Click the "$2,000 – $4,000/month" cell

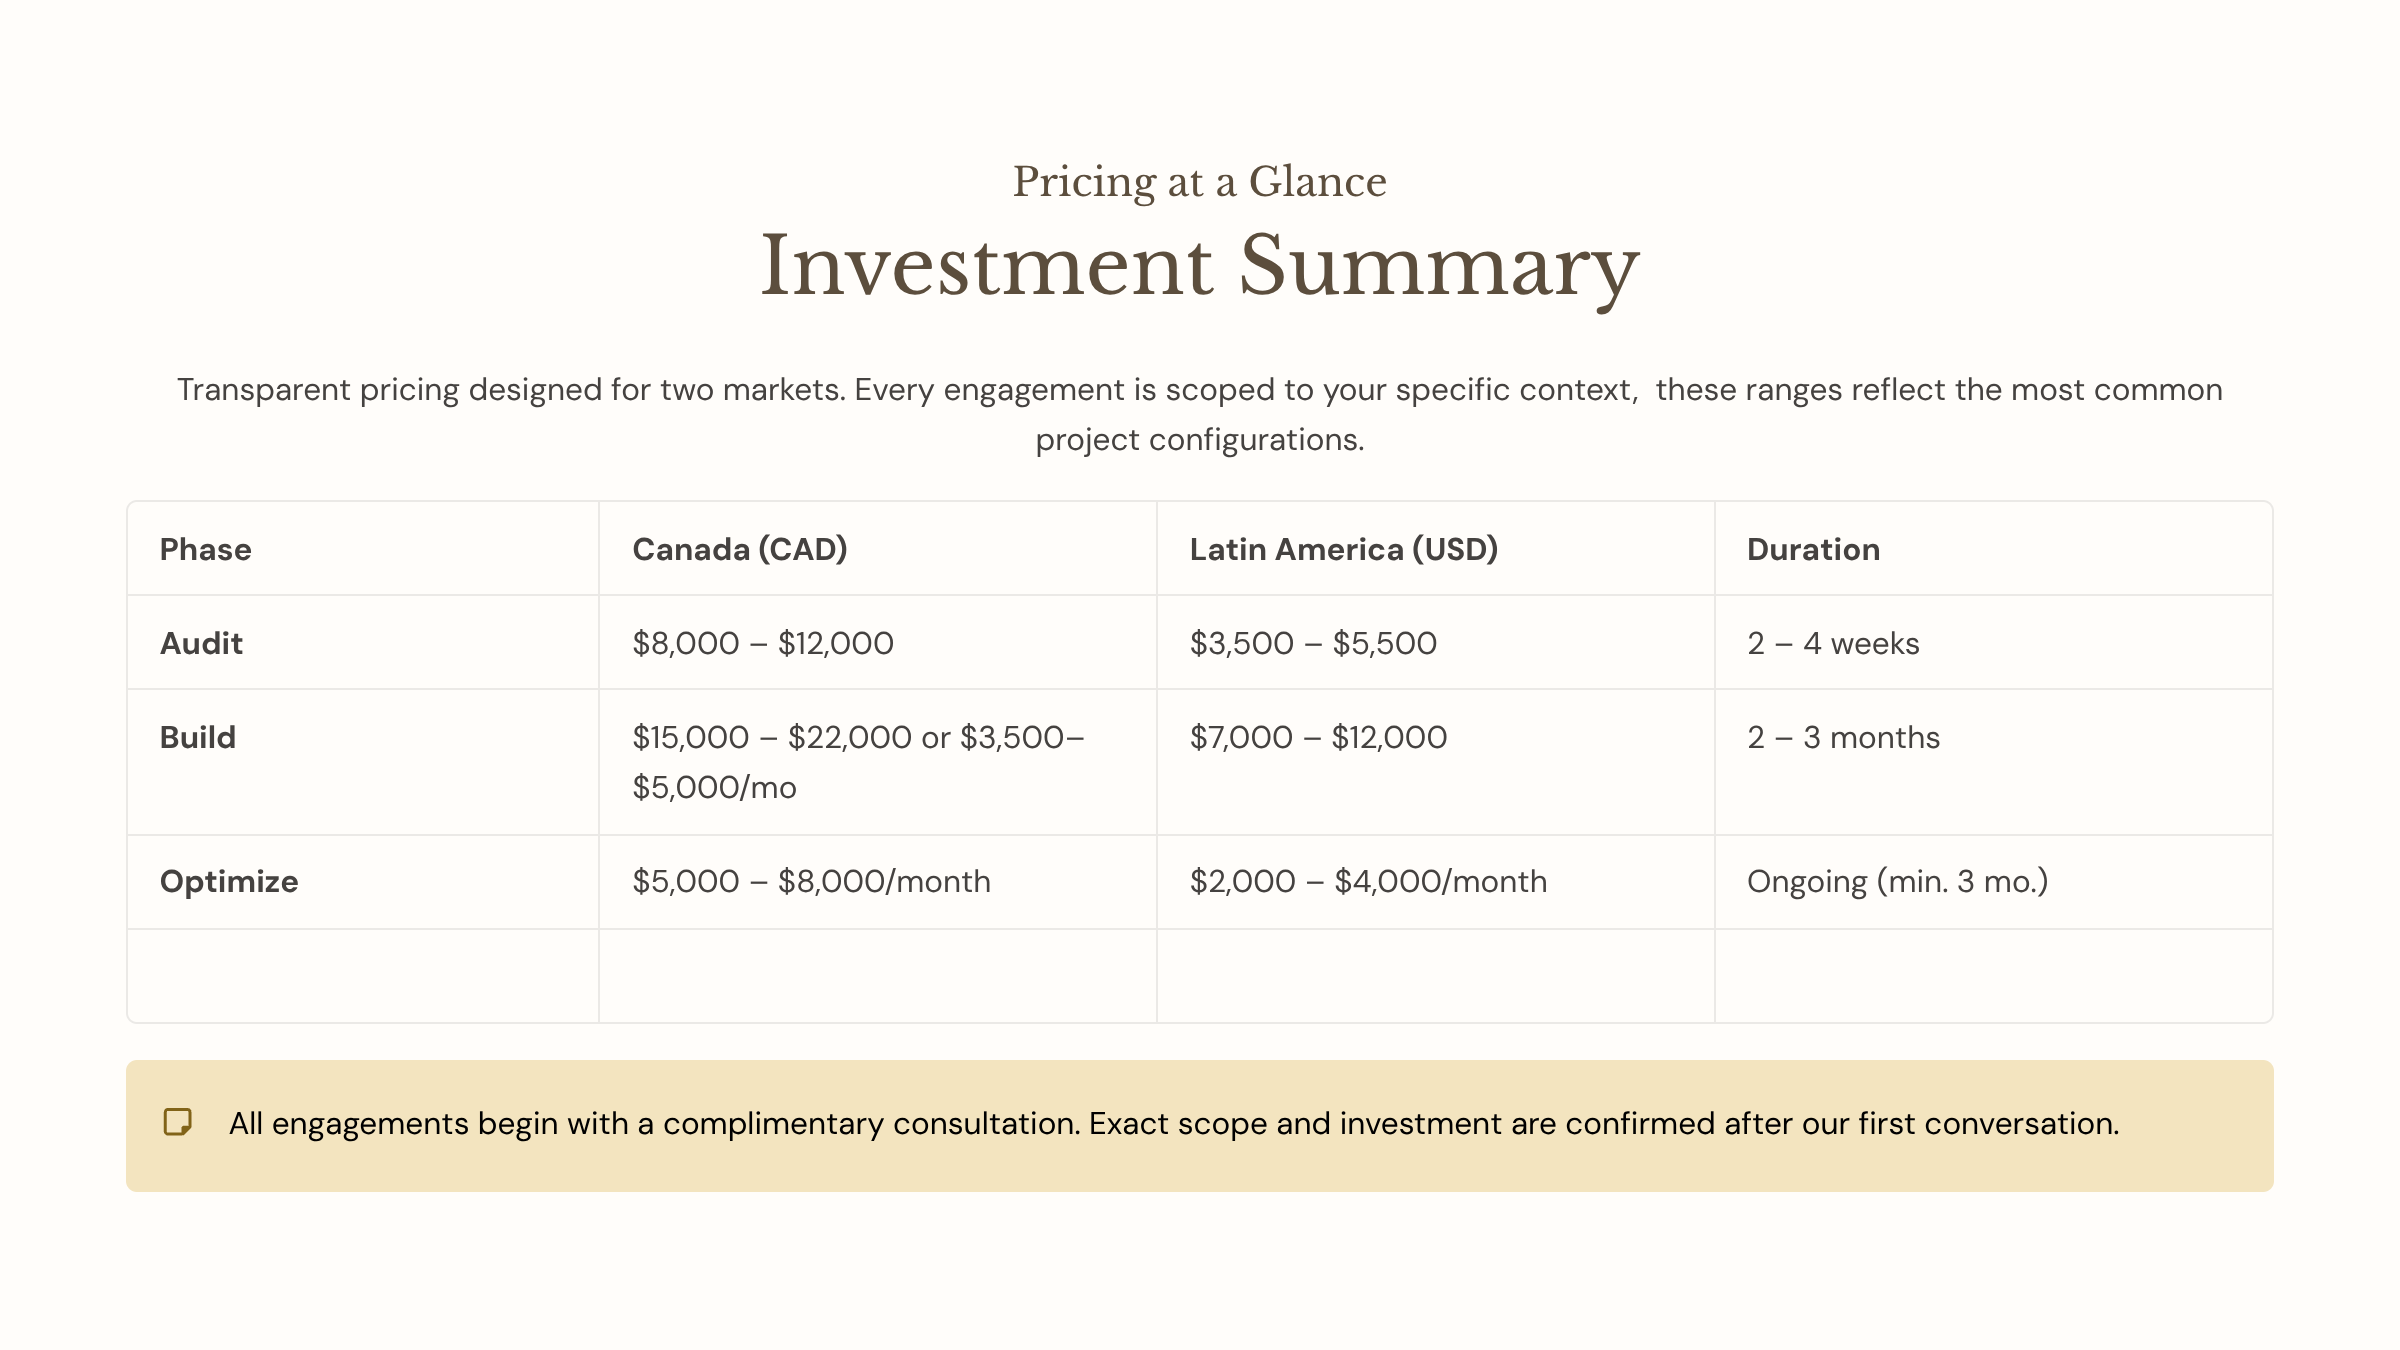(x=1368, y=881)
